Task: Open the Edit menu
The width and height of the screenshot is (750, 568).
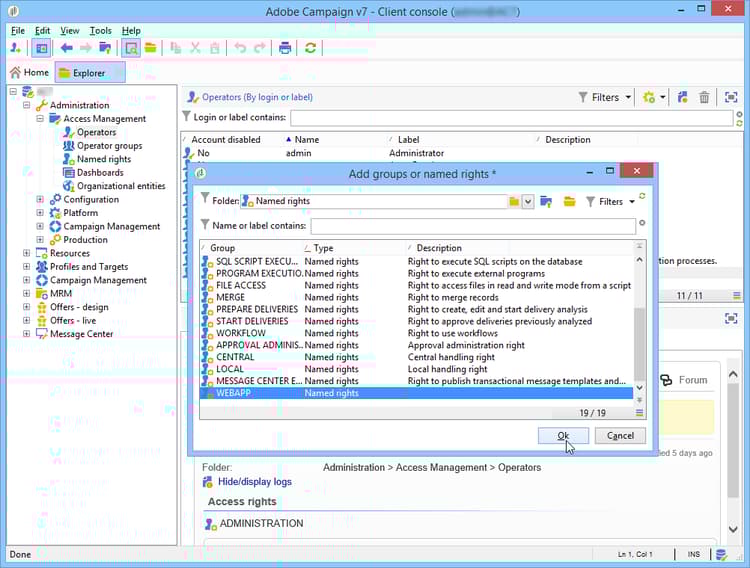Action: click(43, 31)
